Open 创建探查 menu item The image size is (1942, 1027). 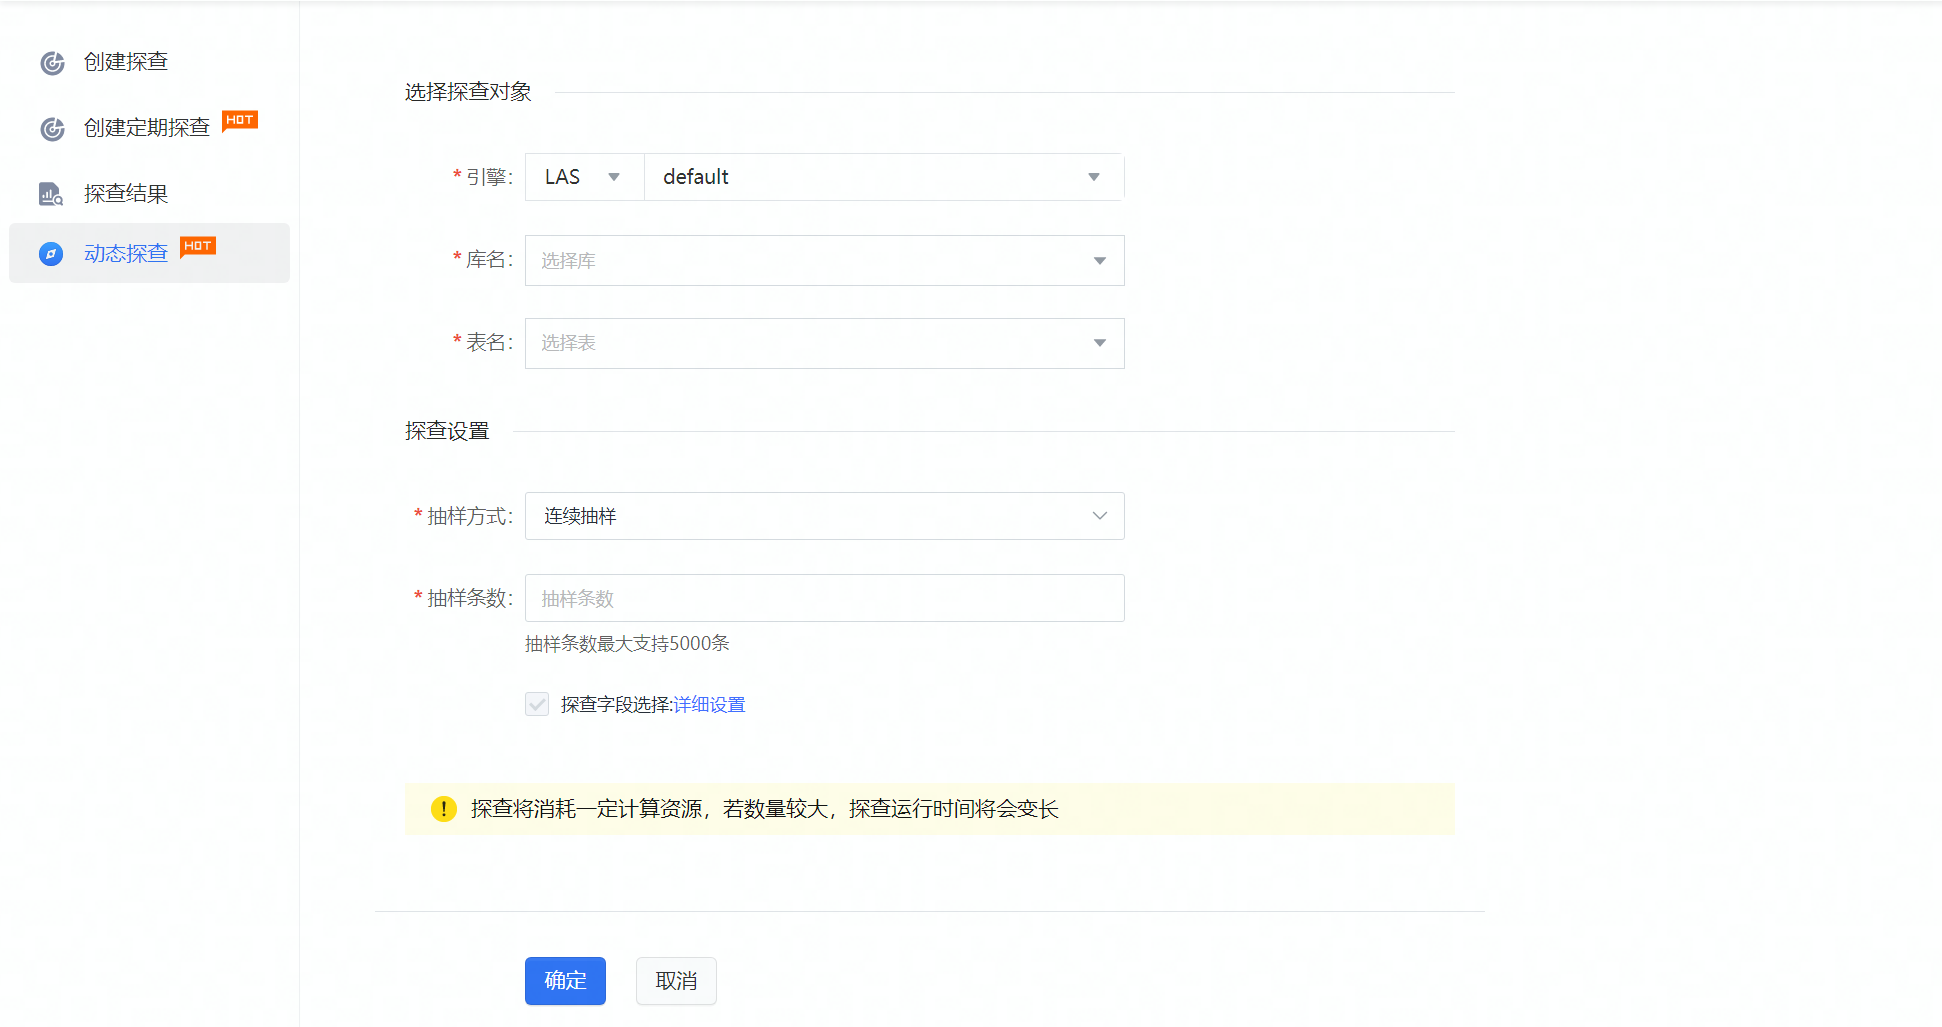coord(126,62)
